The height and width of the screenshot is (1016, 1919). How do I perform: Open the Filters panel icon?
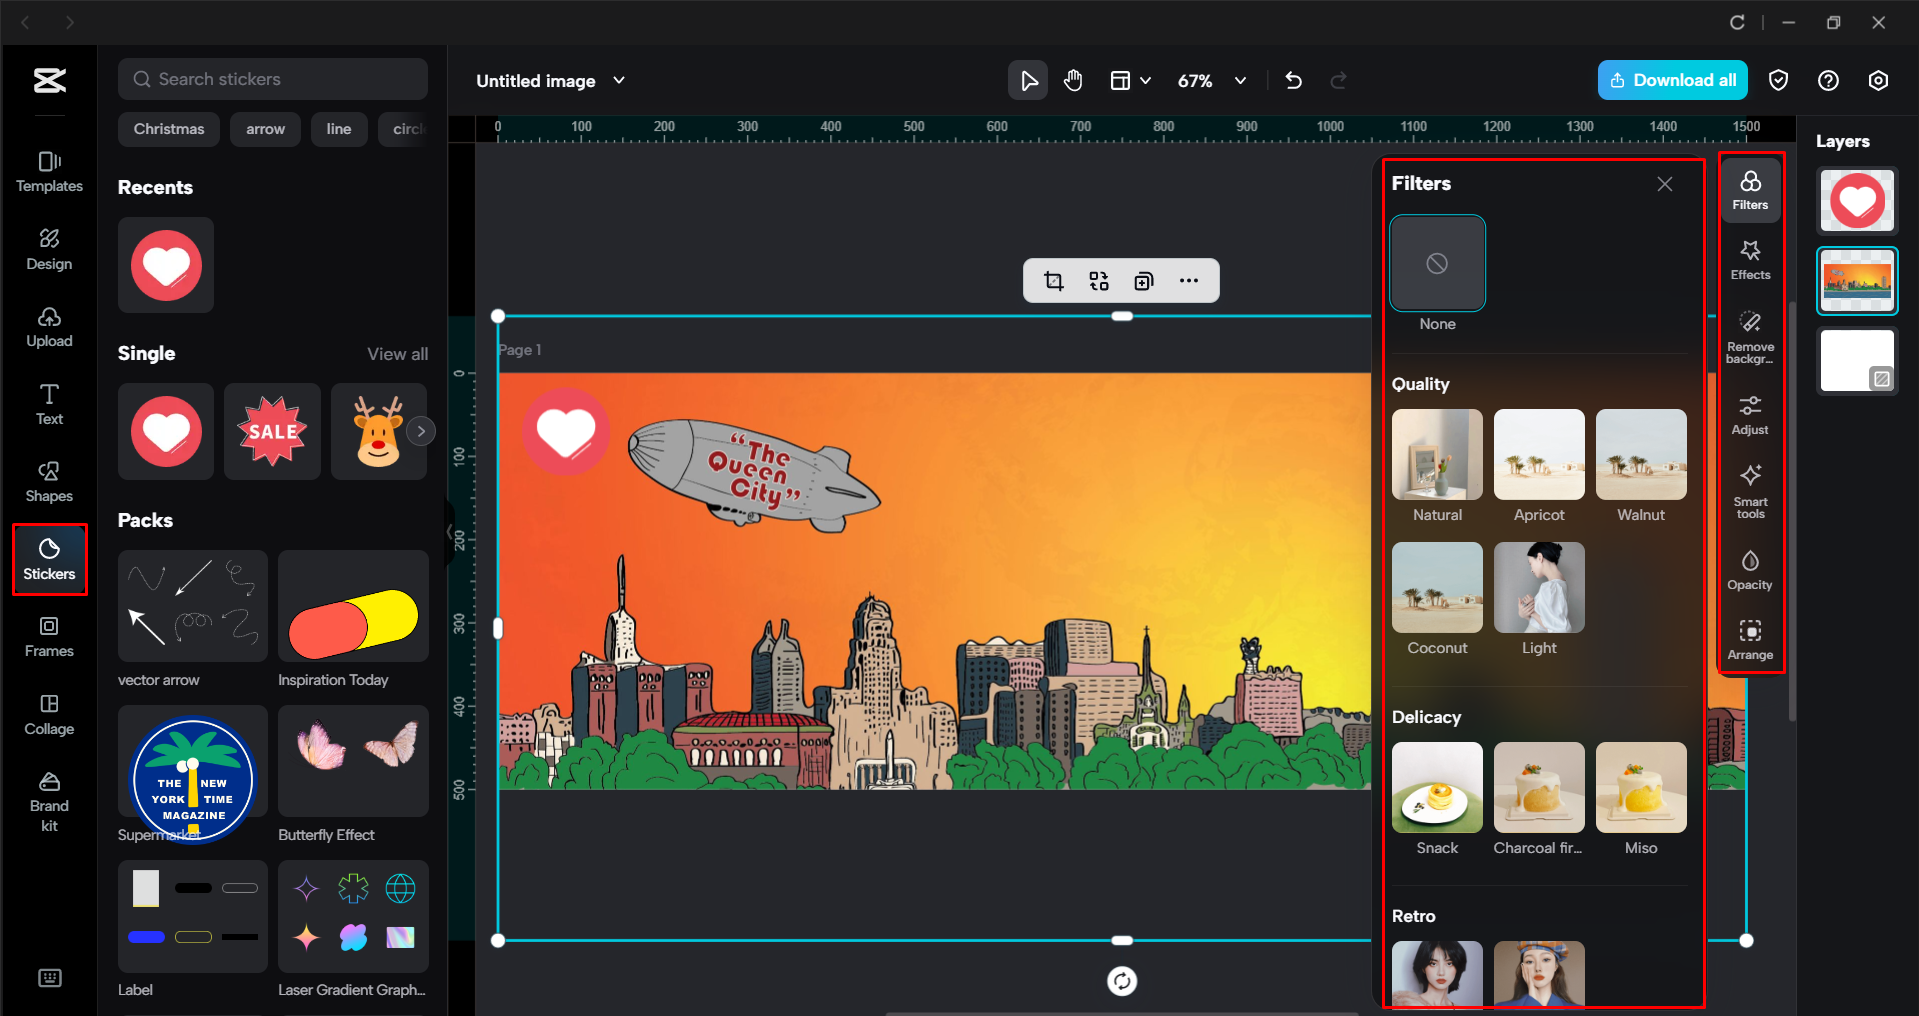coord(1750,189)
